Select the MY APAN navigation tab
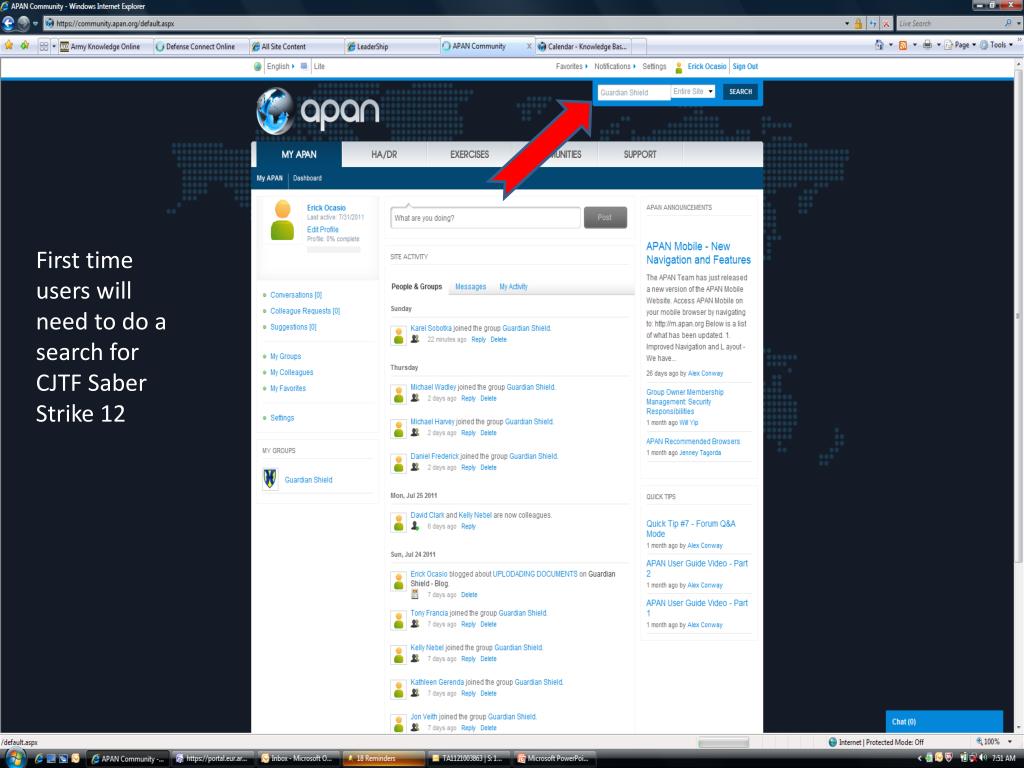The image size is (1024, 768). 298,155
